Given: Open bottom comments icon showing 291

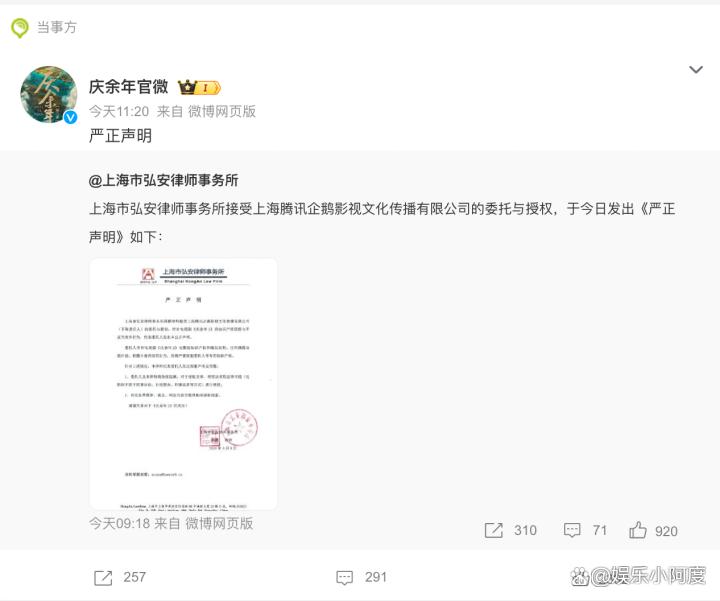Looking at the screenshot, I should 344,578.
